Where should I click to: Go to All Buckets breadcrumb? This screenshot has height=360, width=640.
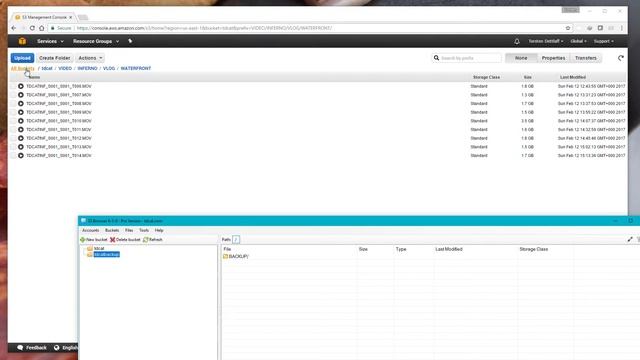[x=23, y=69]
